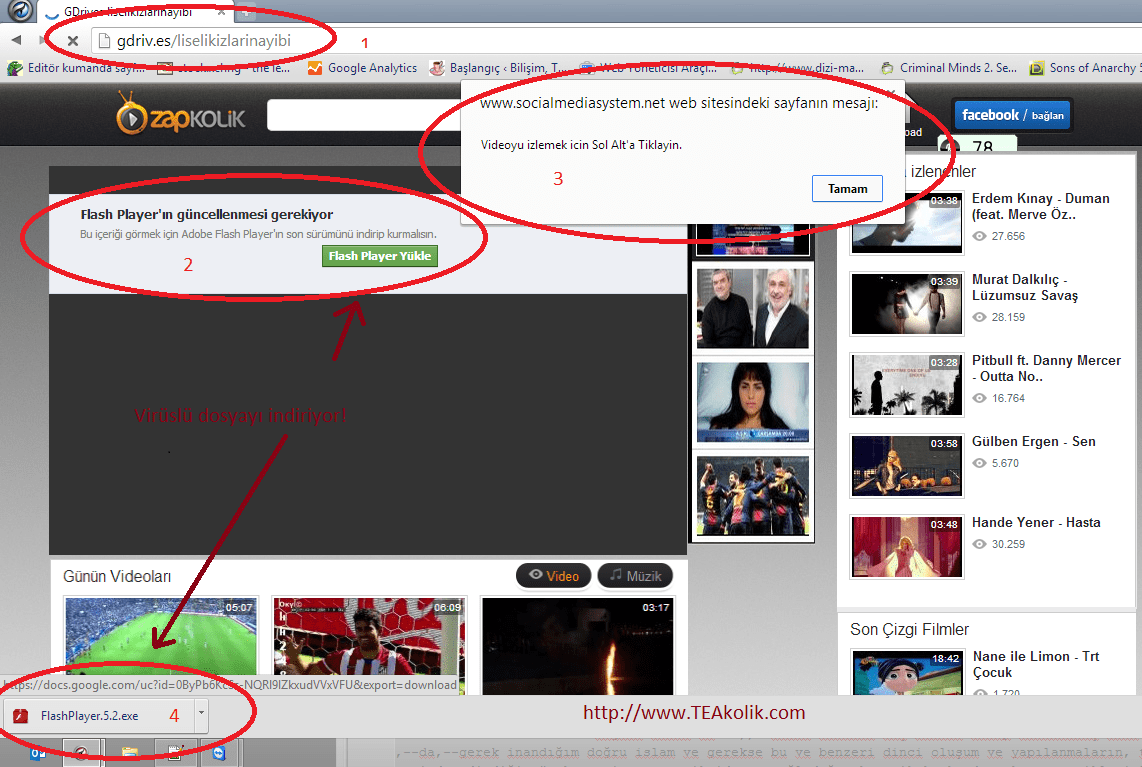Click the Flash Player Yükle button
This screenshot has width=1142, height=767.
[x=379, y=256]
